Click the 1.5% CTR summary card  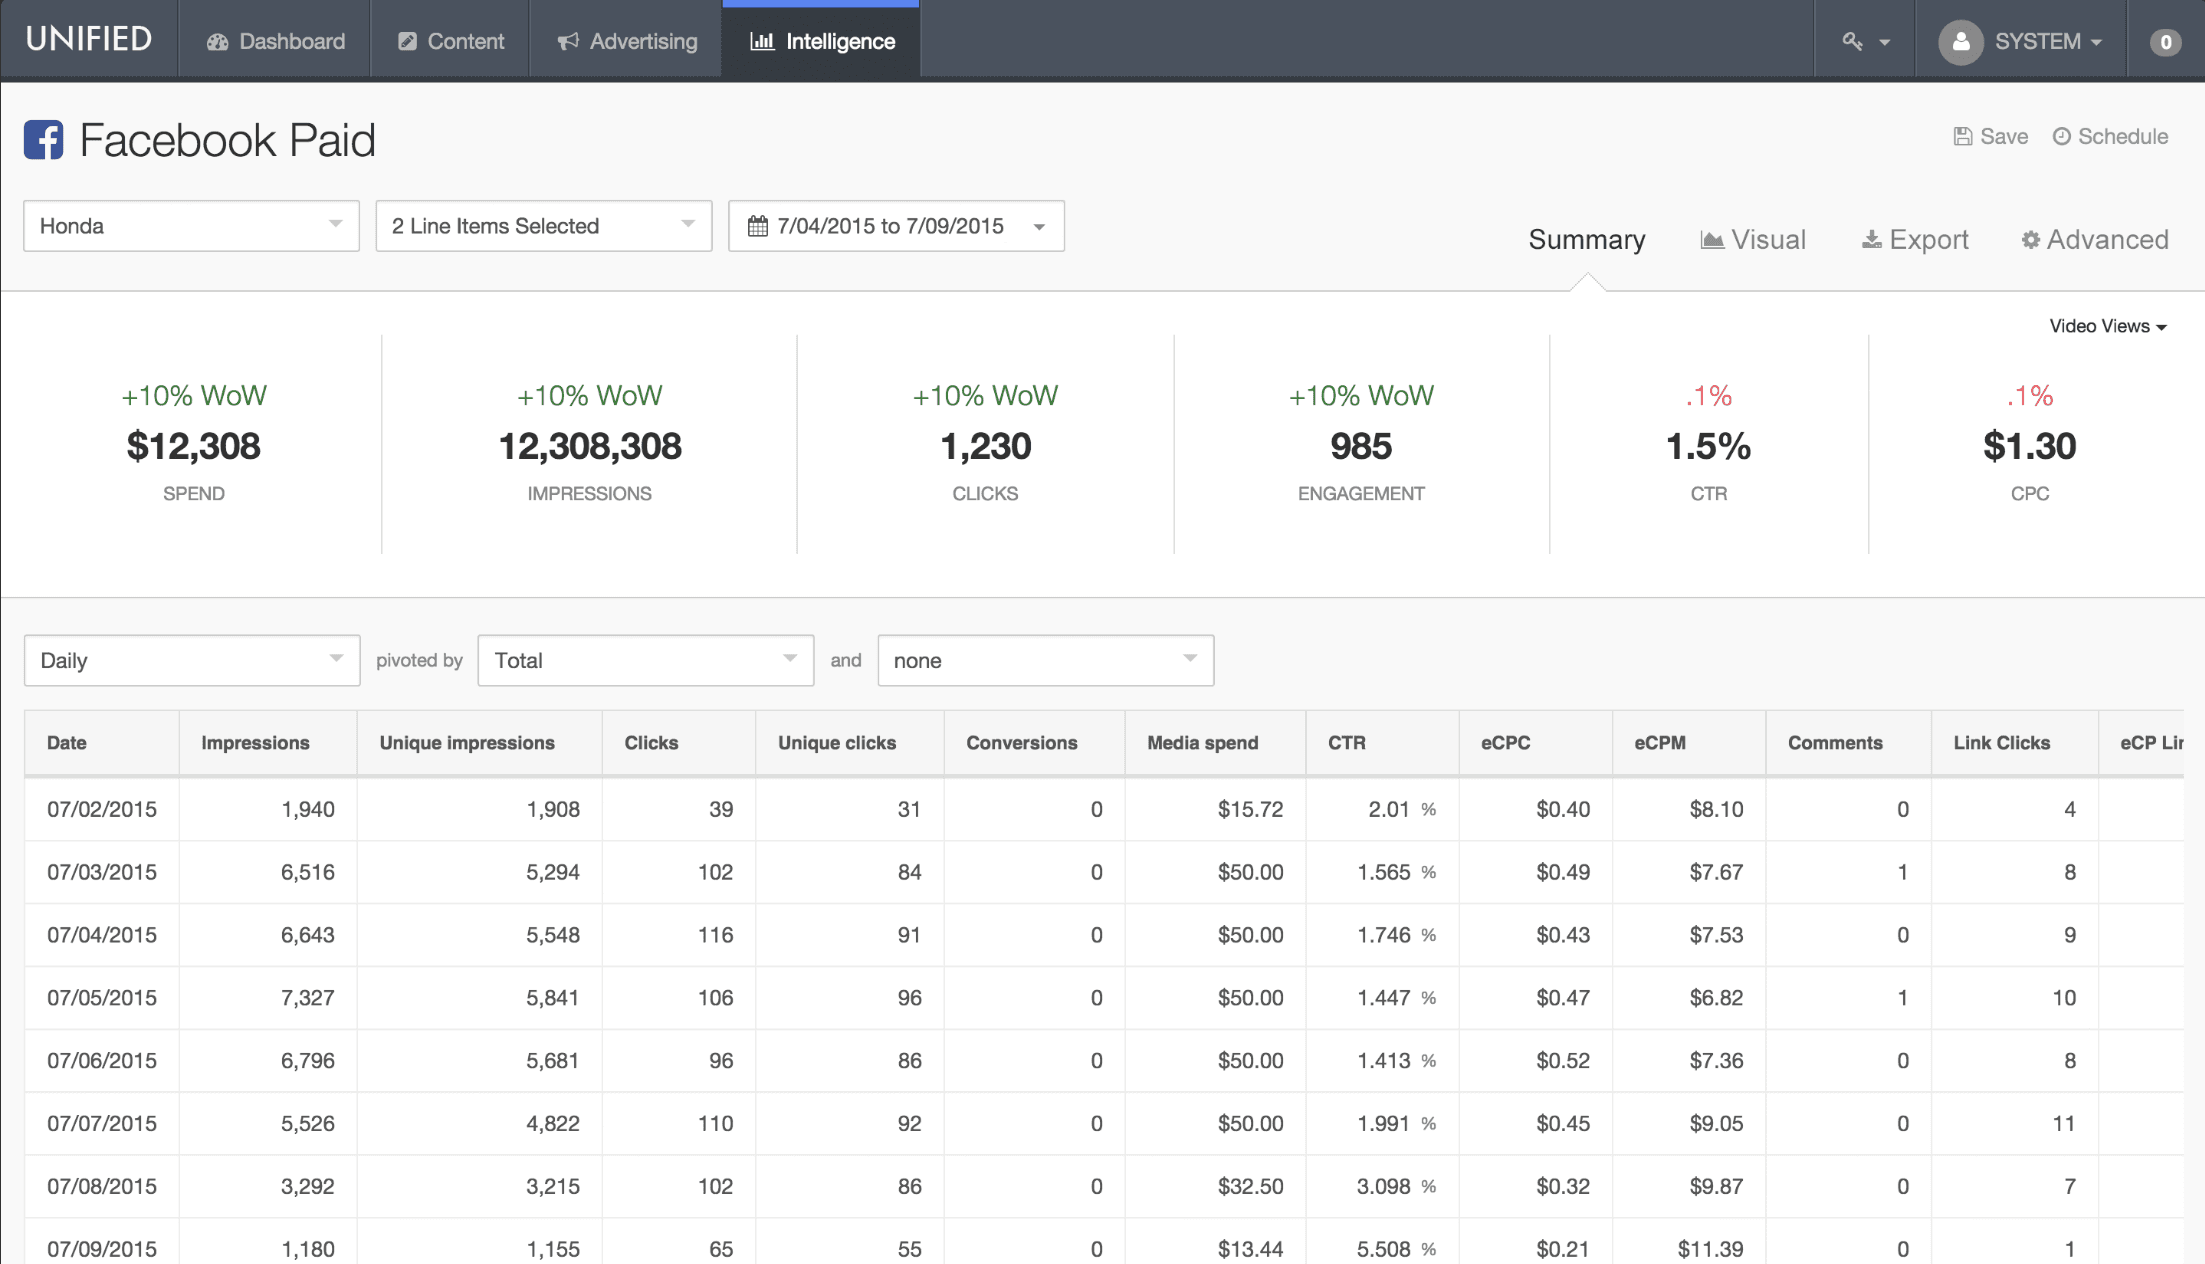pyautogui.click(x=1709, y=445)
